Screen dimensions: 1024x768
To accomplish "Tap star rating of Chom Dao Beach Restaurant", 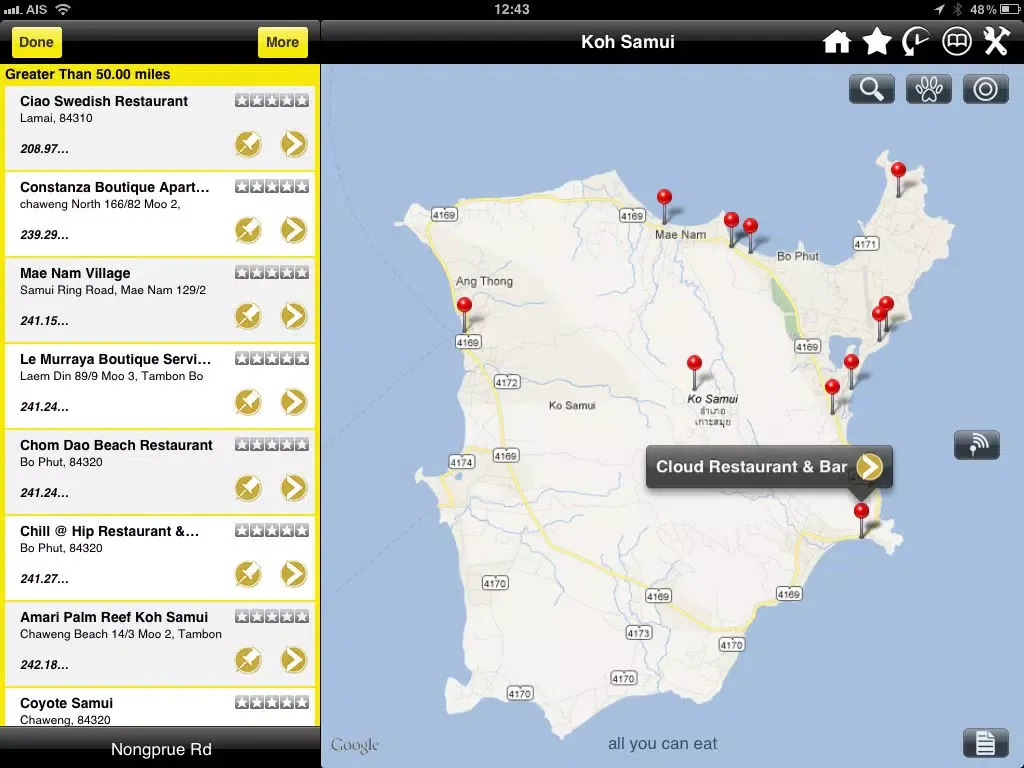I will (272, 445).
